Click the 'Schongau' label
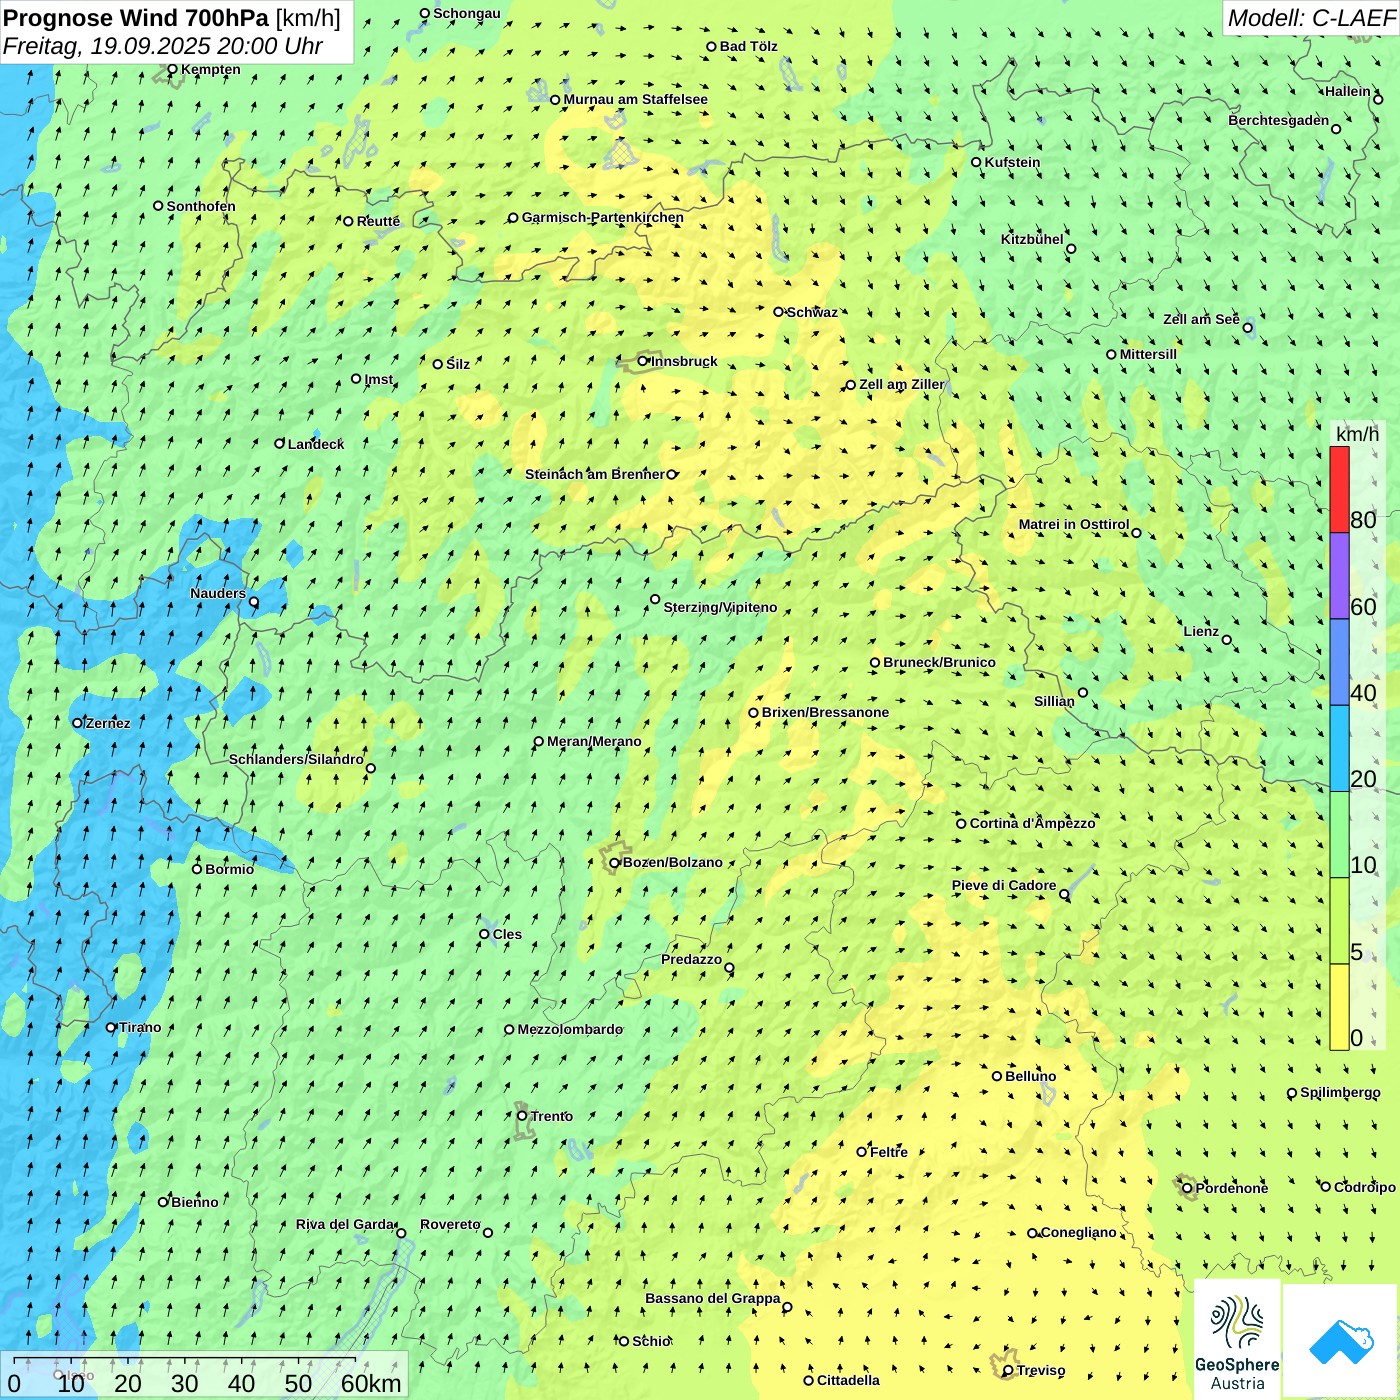 coord(466,13)
